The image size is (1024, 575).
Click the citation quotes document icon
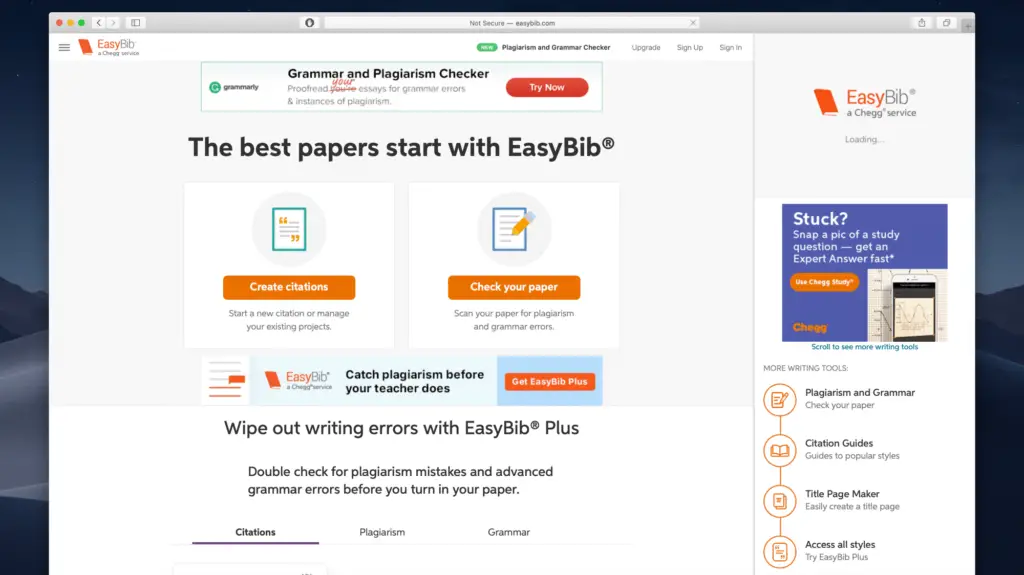(x=289, y=229)
